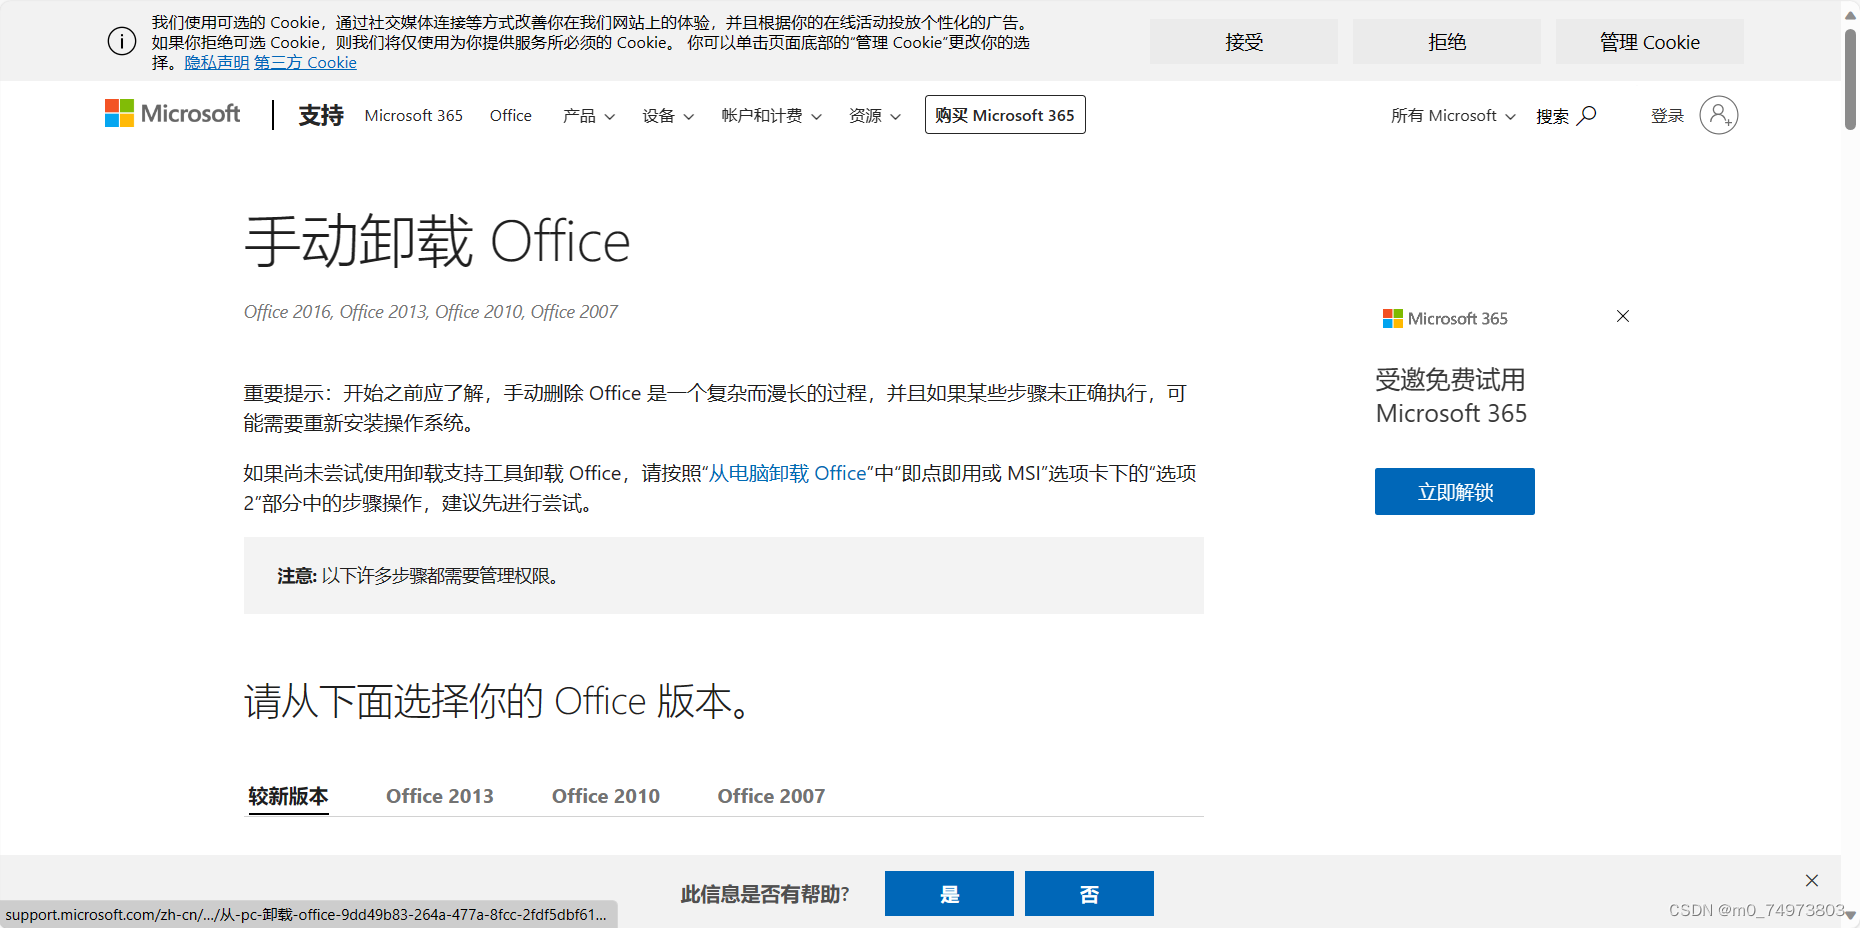Screen dimensions: 1860x928
Task: Click the page vertical scrollbar thumb
Action: pyautogui.click(x=1850, y=80)
